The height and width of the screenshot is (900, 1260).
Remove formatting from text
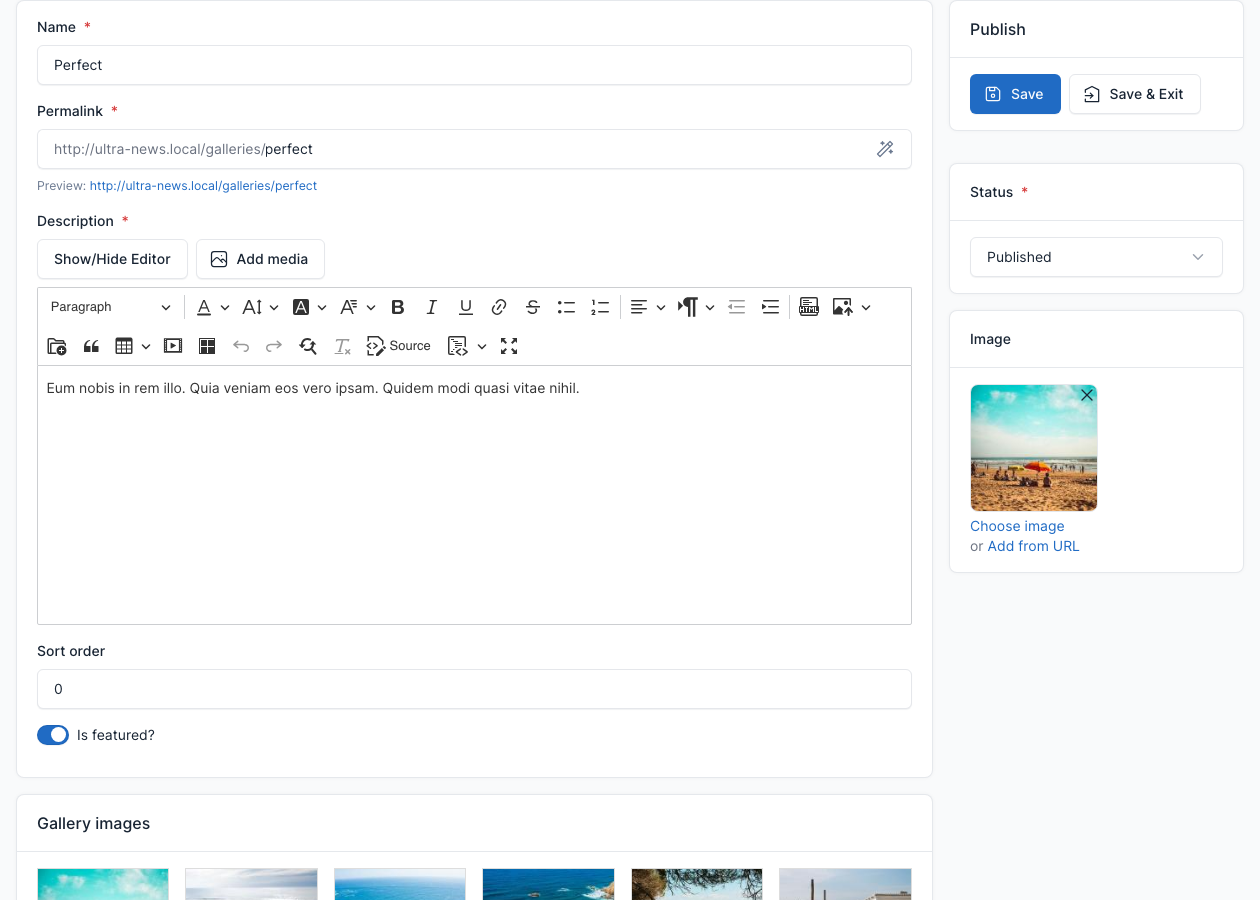342,346
